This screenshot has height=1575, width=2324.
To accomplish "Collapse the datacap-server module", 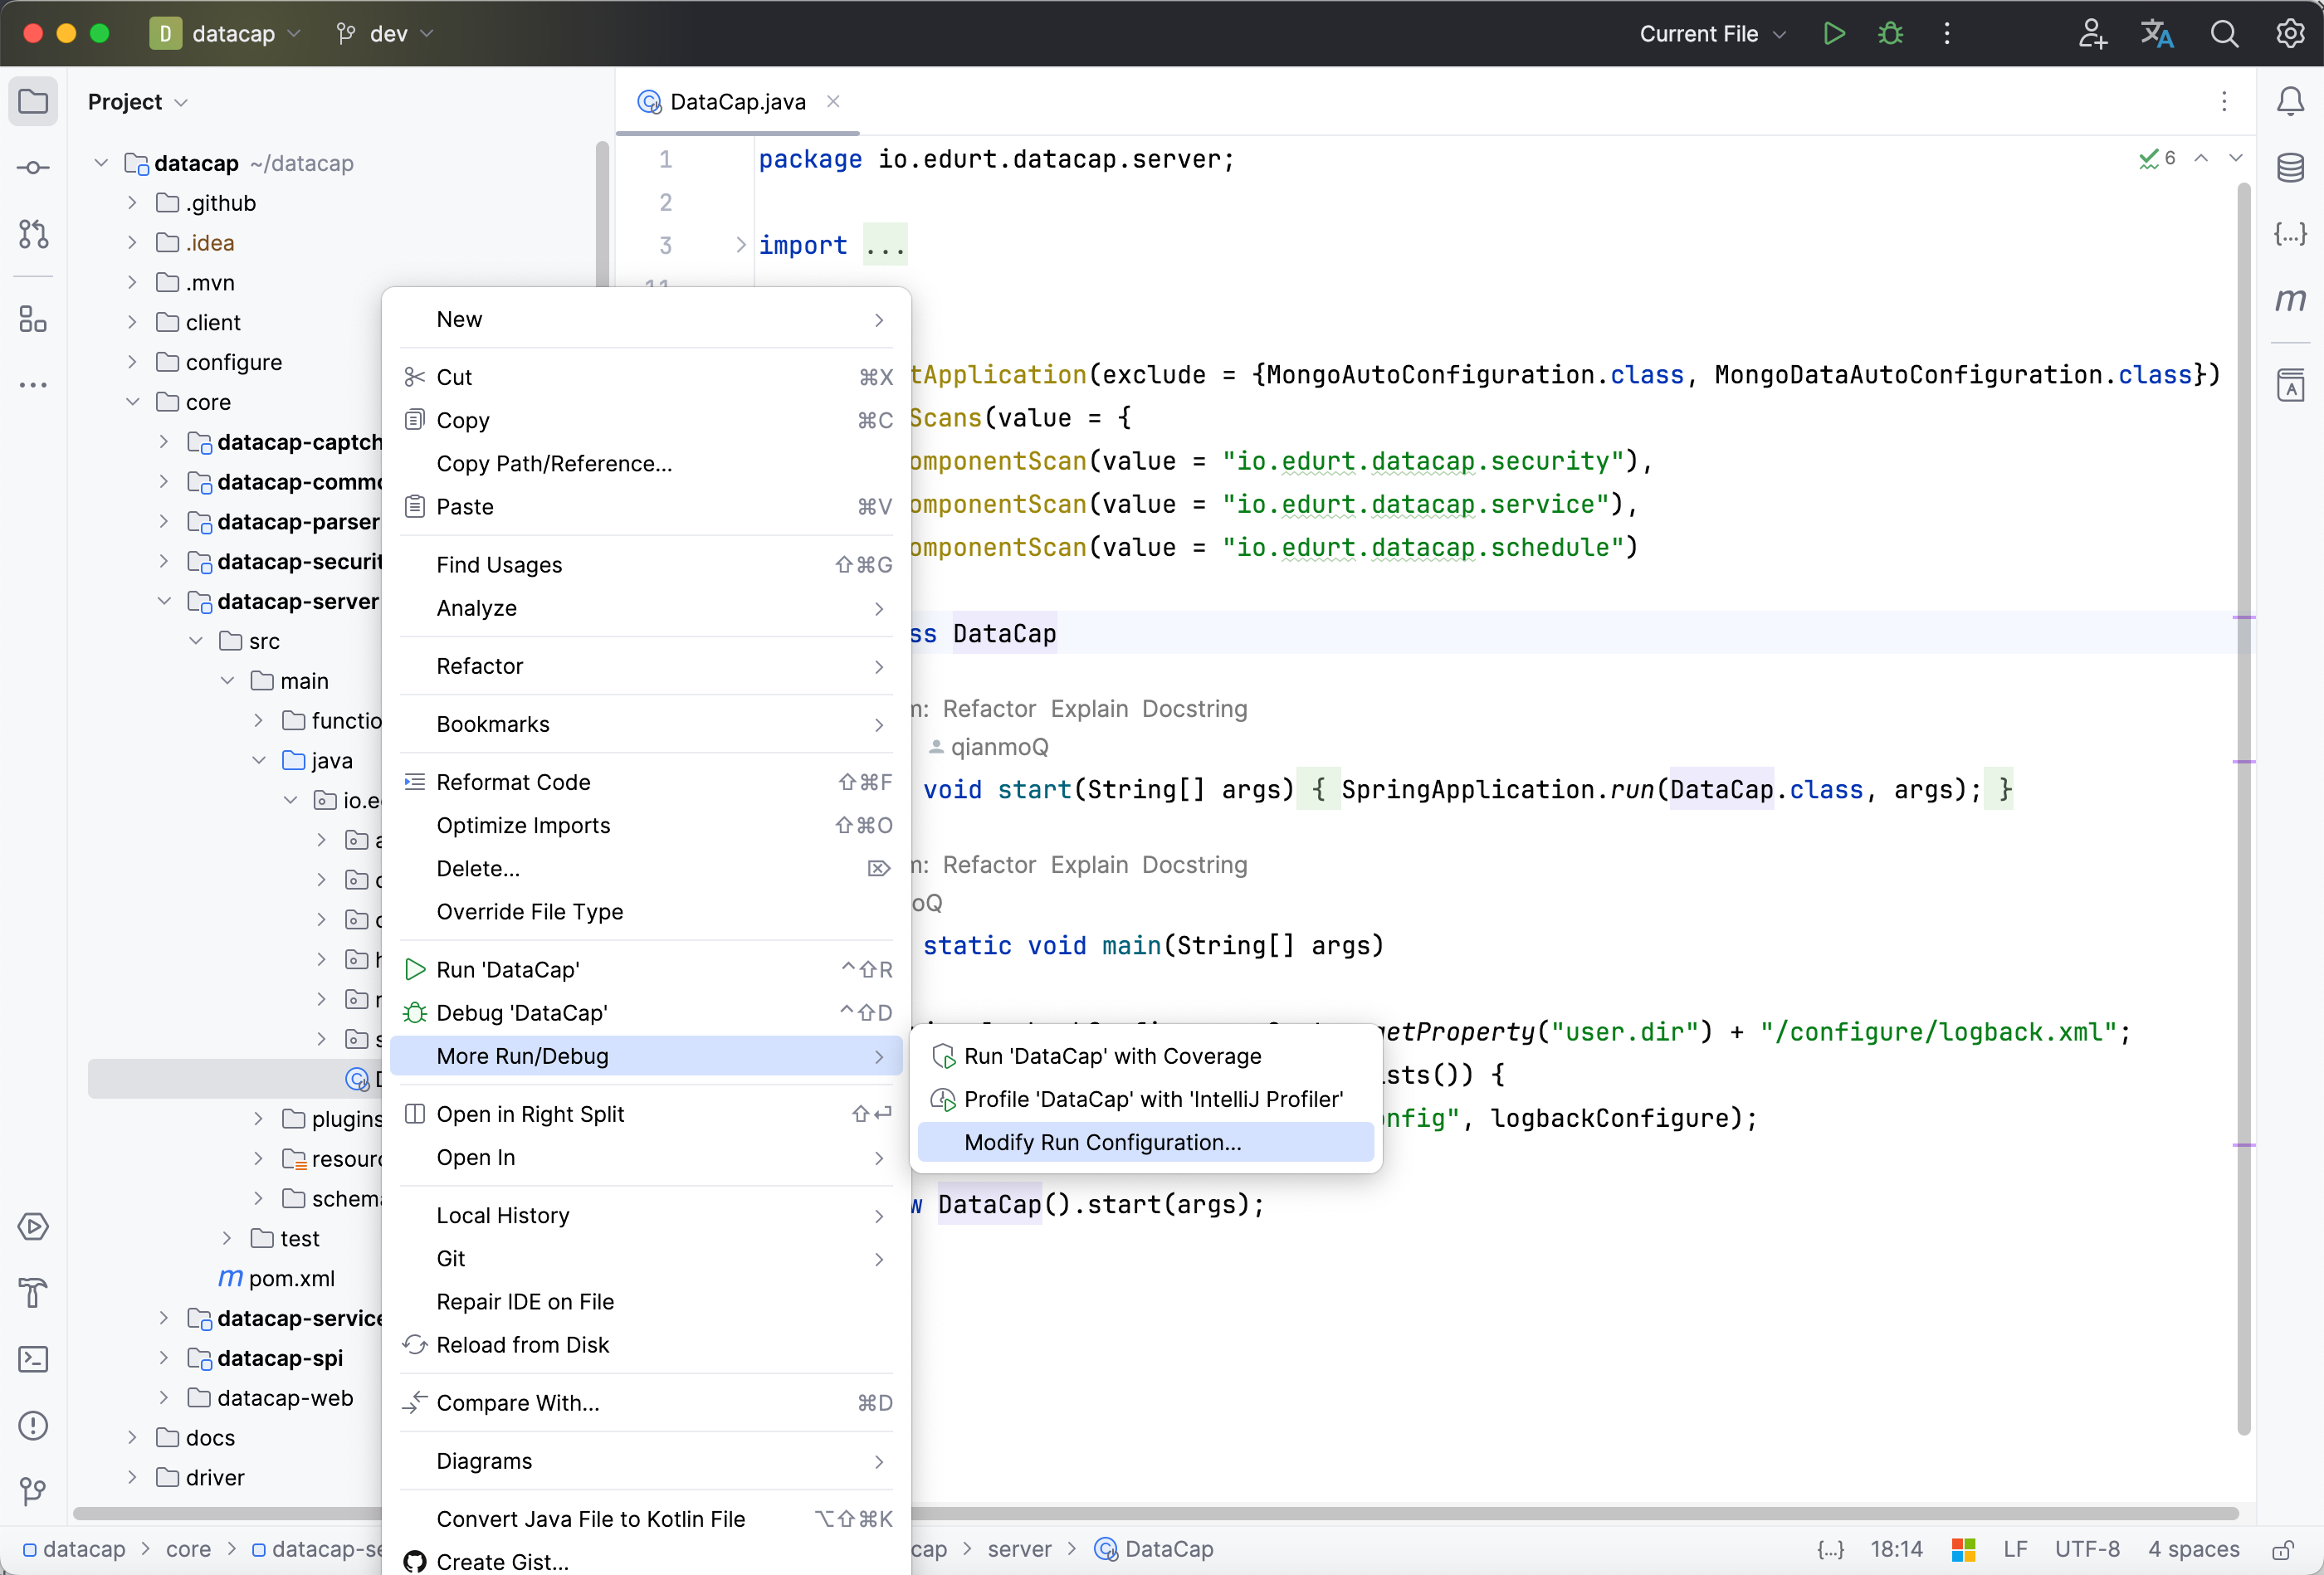I will click(x=164, y=601).
